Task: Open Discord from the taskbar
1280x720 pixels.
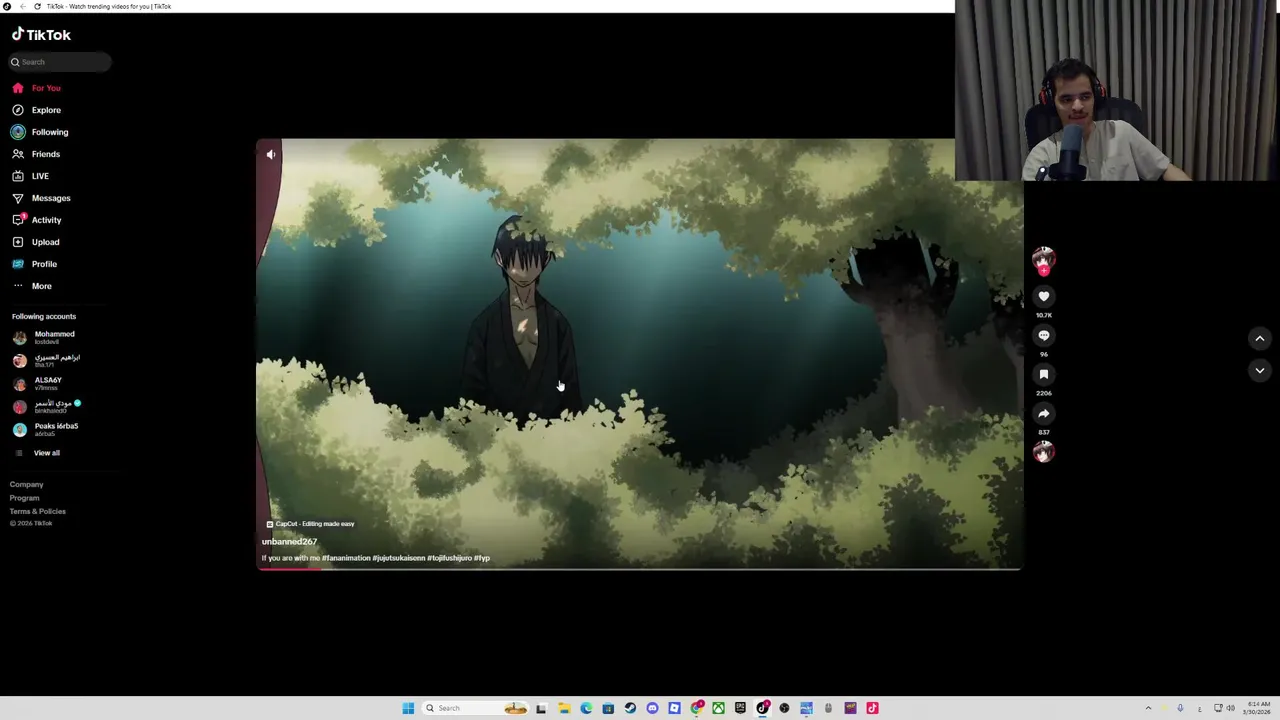Action: point(652,708)
